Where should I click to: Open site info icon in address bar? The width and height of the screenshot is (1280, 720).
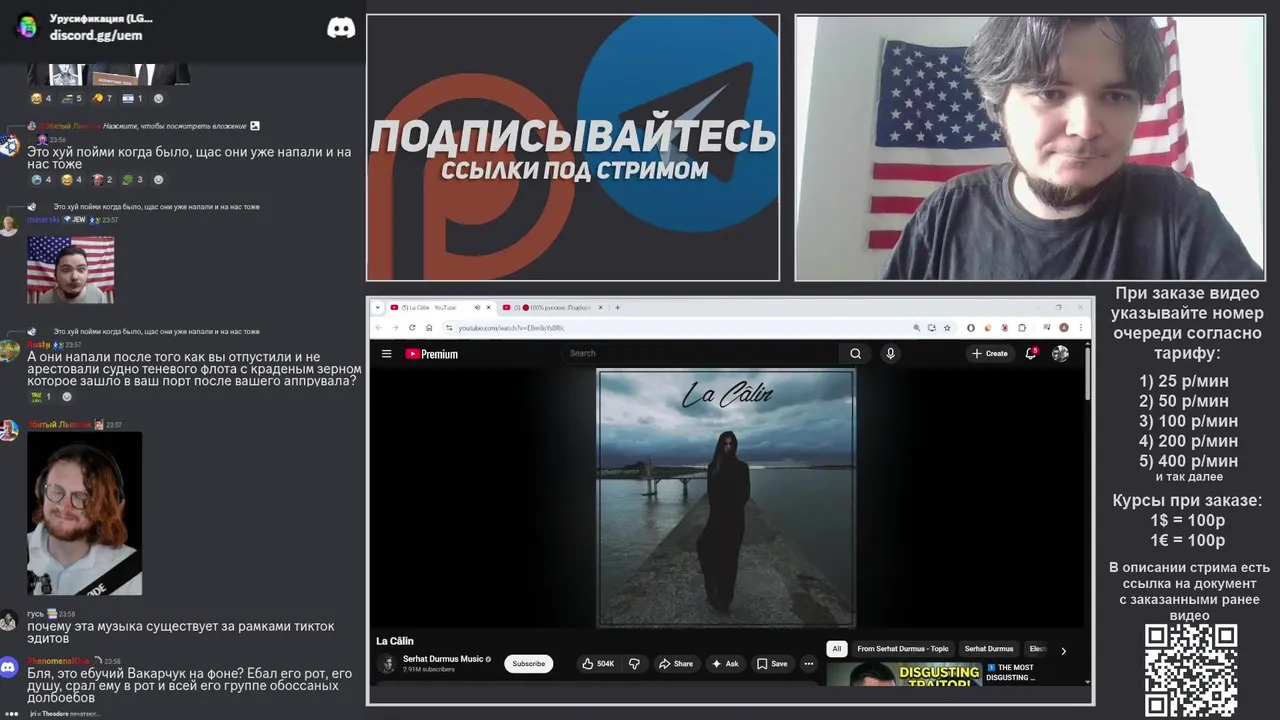pyautogui.click(x=449, y=327)
